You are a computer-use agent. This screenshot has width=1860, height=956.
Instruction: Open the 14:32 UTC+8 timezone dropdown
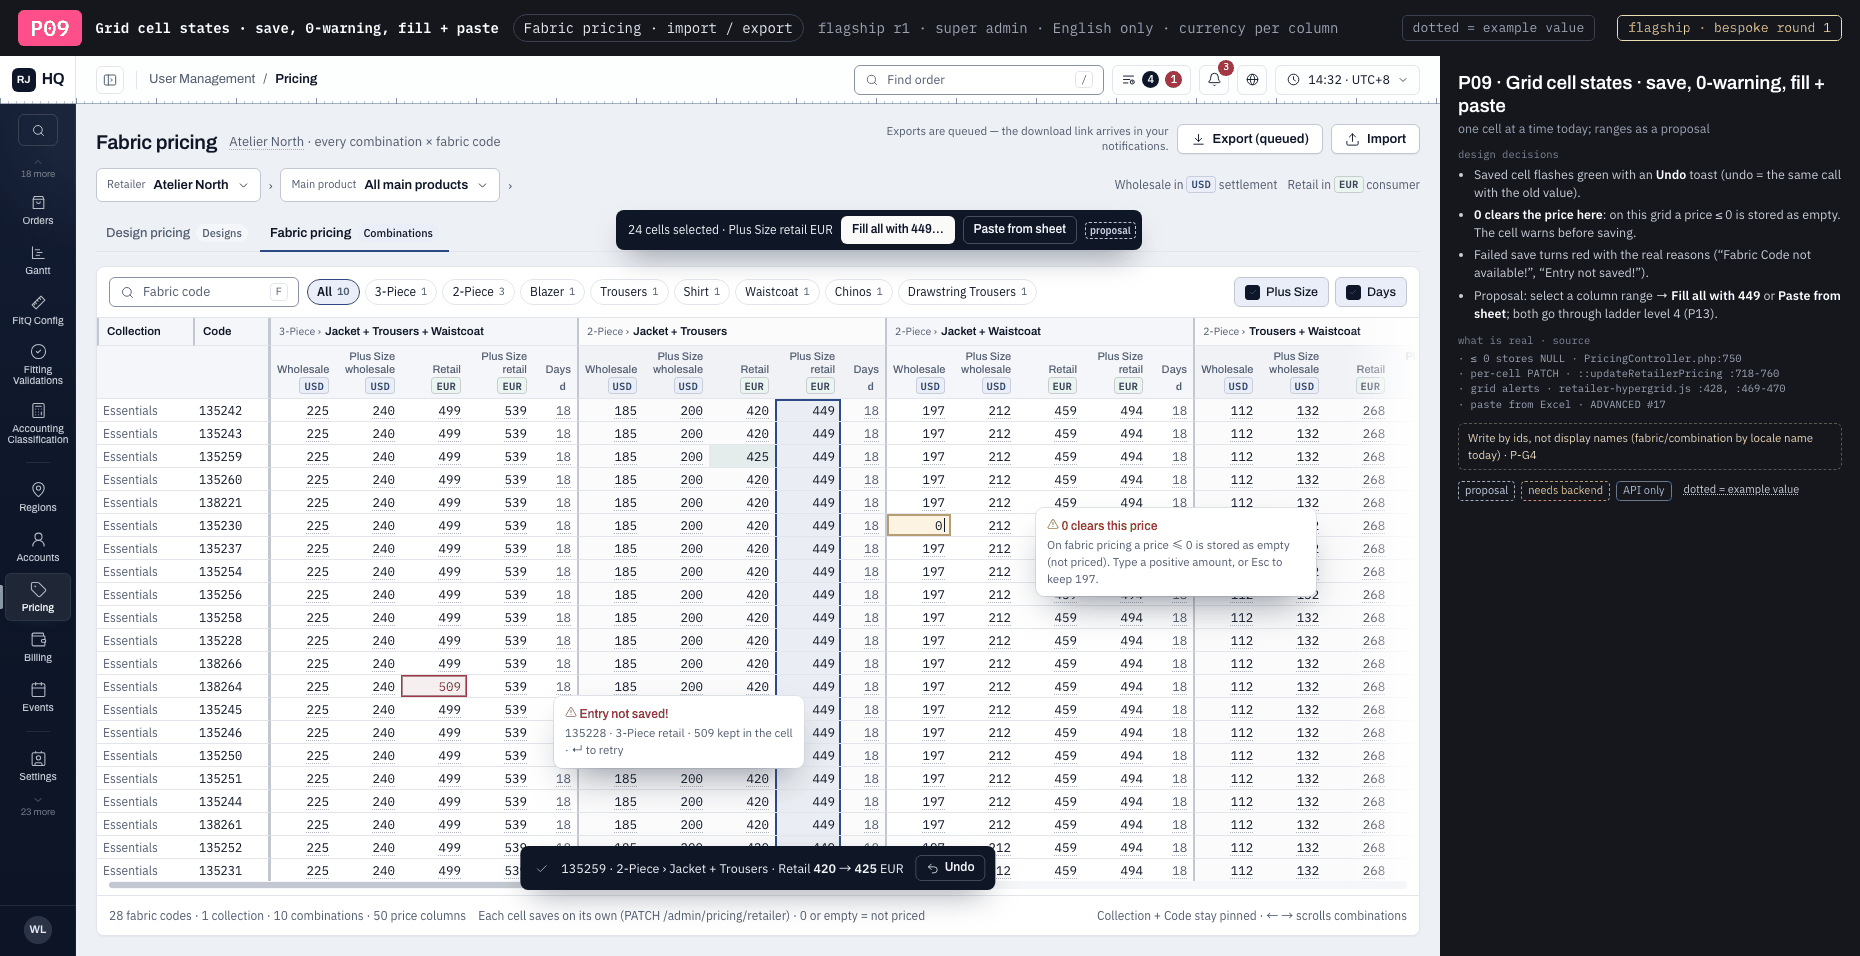[1347, 79]
